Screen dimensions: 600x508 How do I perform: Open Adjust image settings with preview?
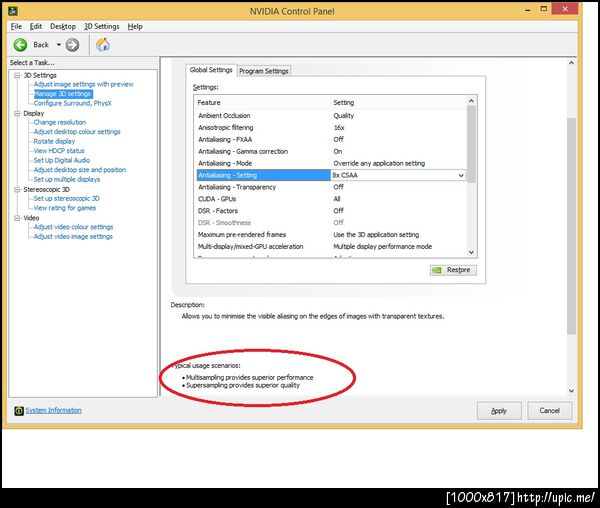pos(83,84)
